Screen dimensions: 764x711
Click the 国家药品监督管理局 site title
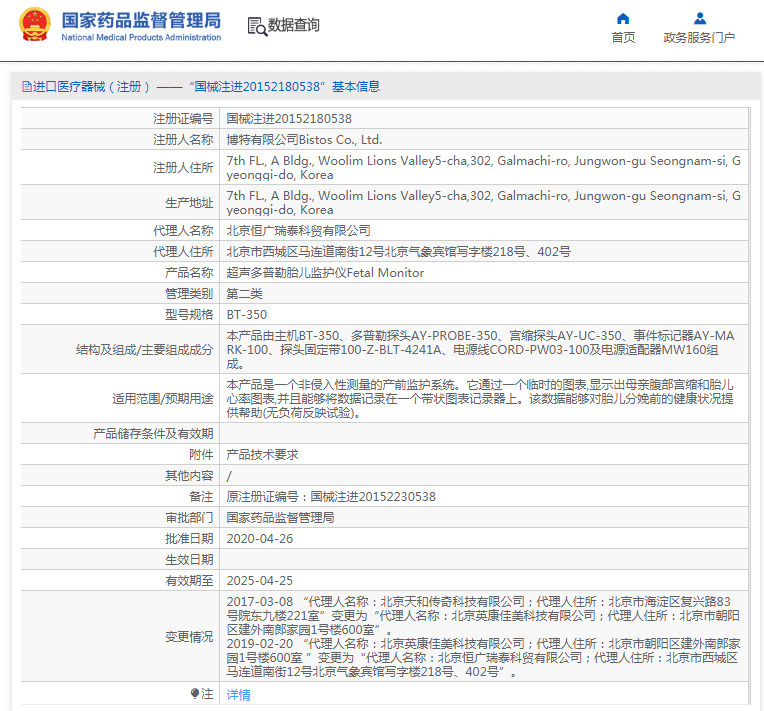click(141, 20)
